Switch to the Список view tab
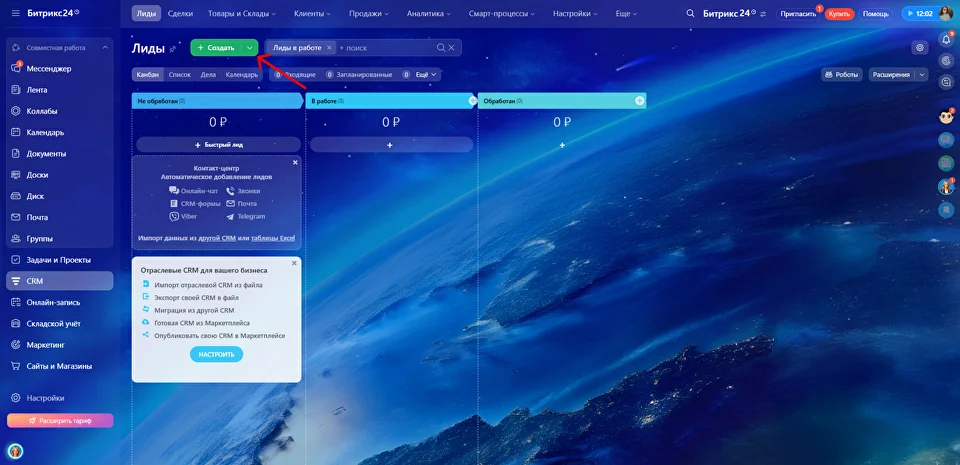Screen dimensions: 960x465 [x=179, y=75]
